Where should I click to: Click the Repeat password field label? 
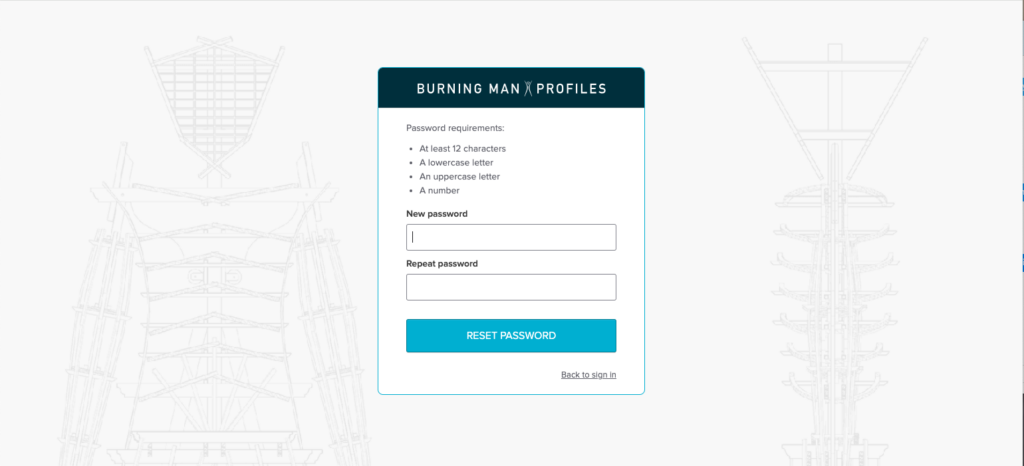442,264
